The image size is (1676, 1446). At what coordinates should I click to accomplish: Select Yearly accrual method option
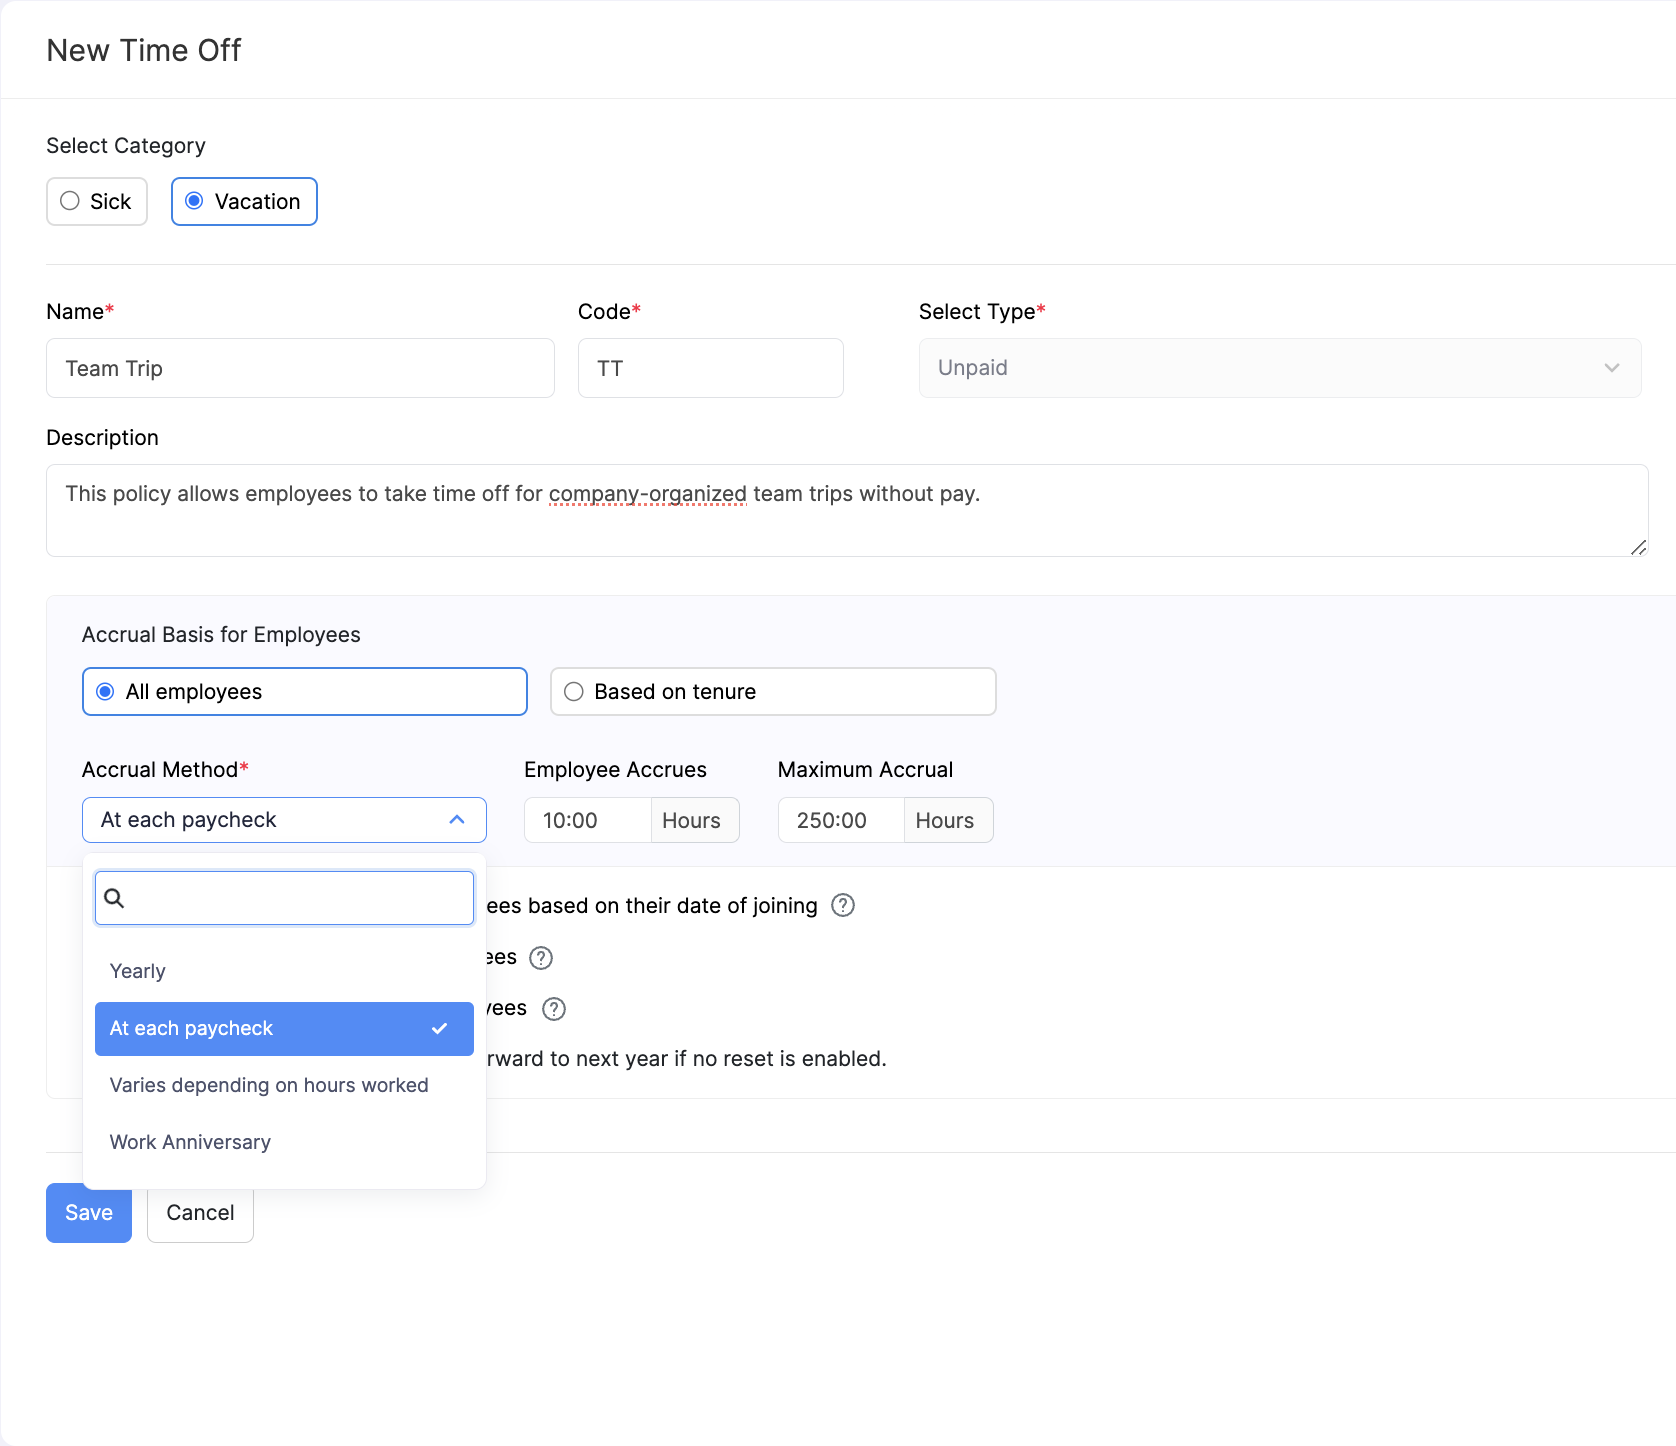pyautogui.click(x=138, y=972)
